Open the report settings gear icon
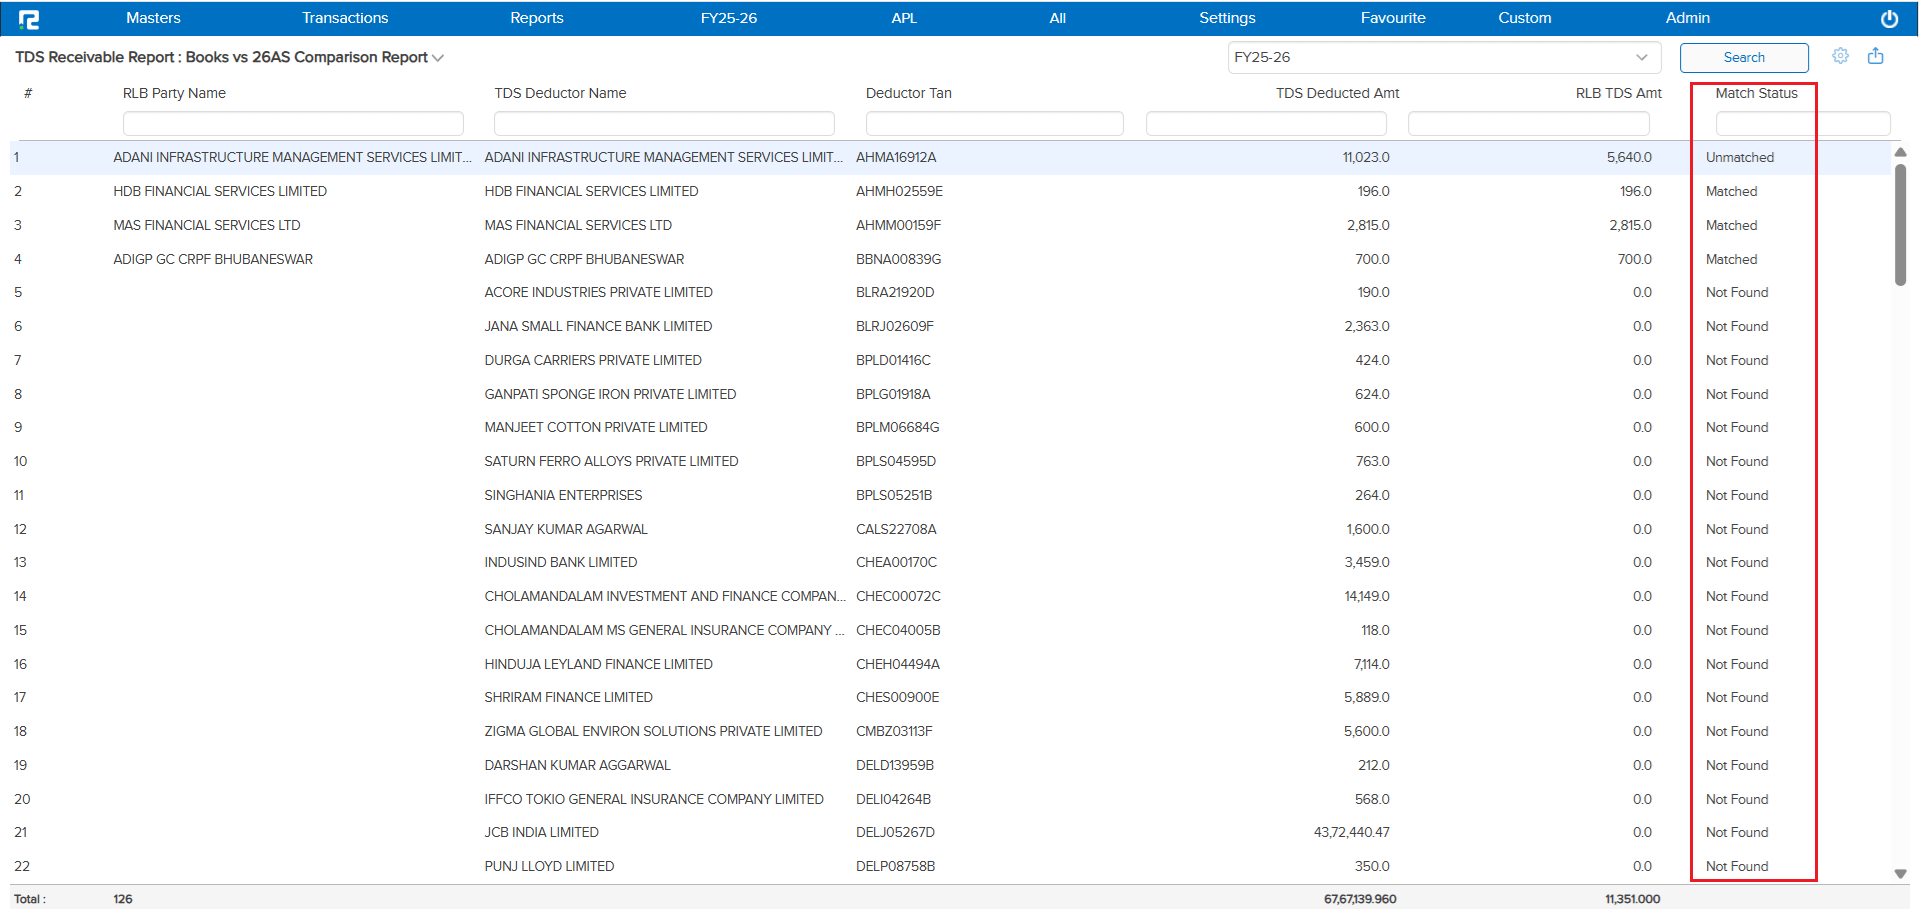The image size is (1919, 909). click(x=1840, y=56)
